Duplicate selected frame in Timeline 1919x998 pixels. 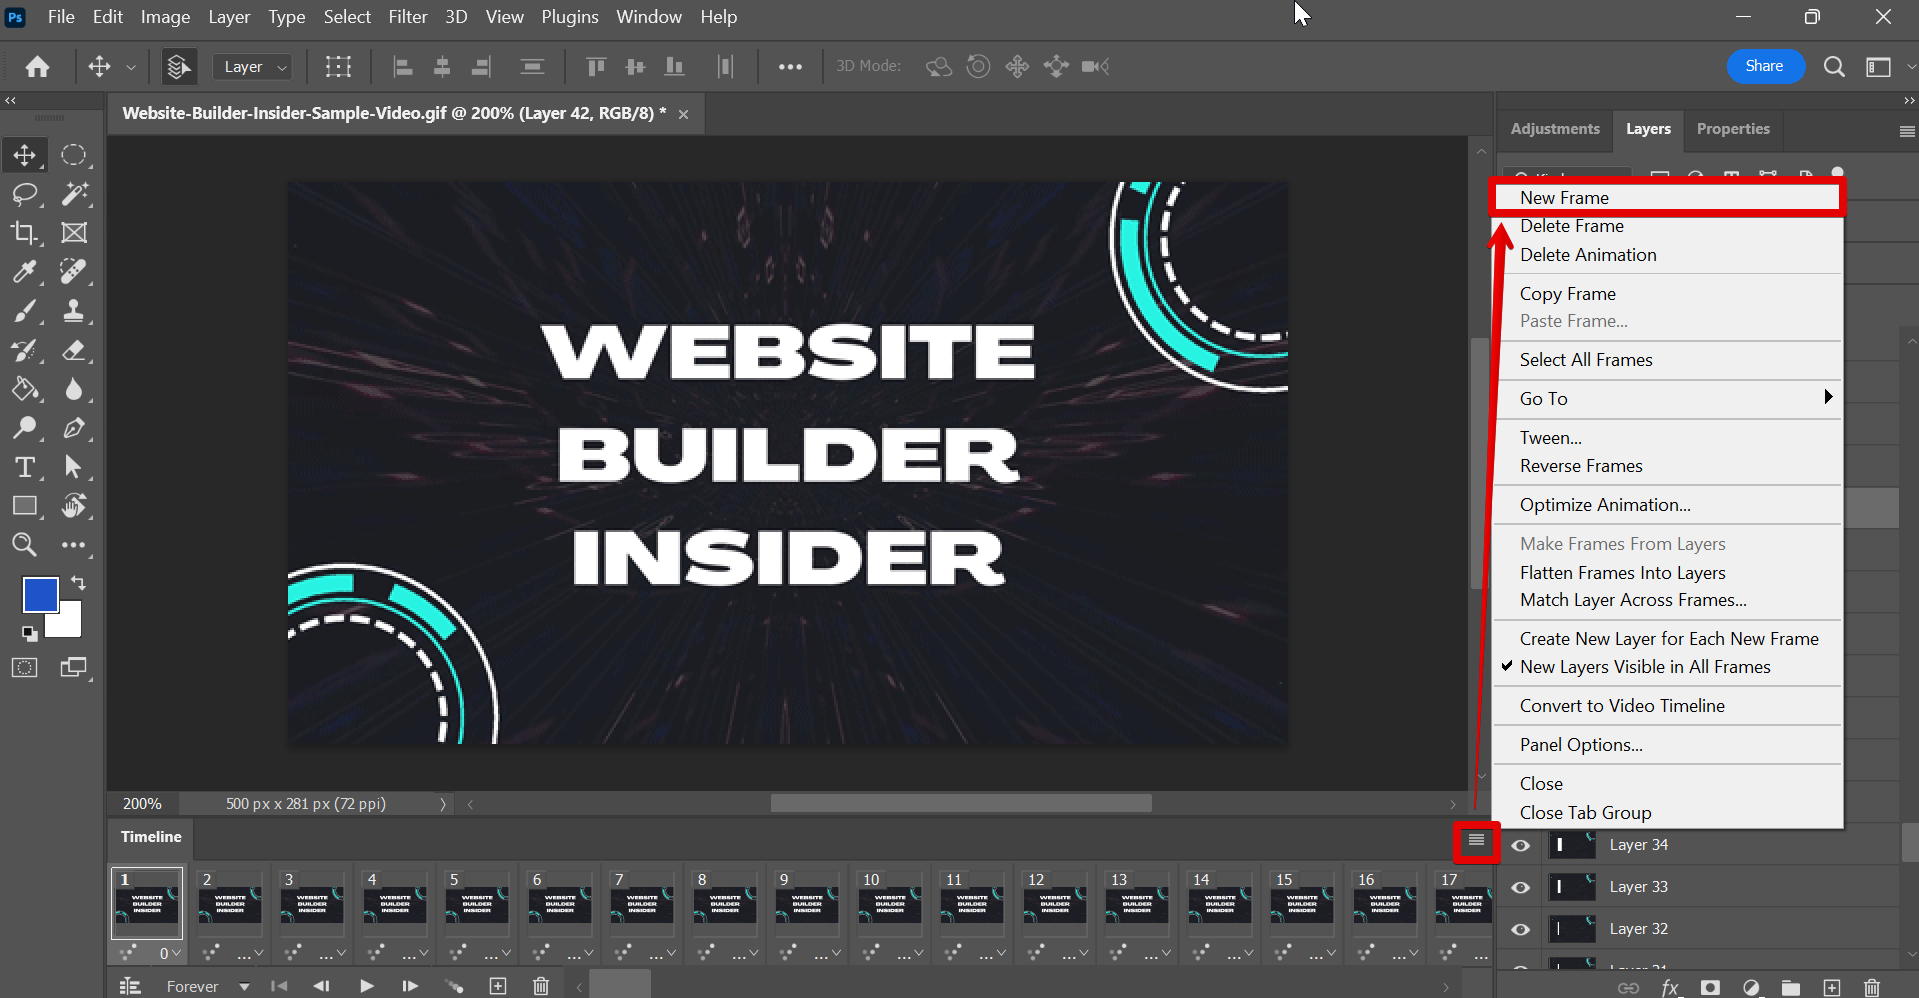(498, 986)
